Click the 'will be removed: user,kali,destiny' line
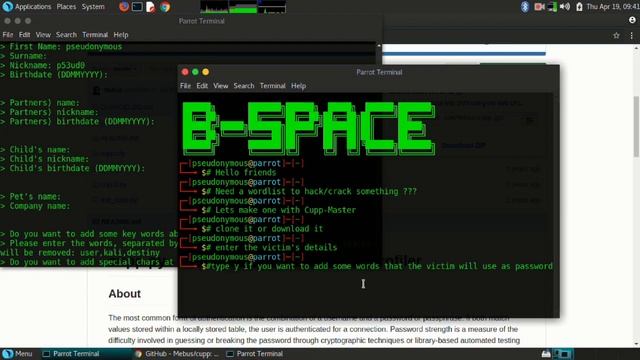This screenshot has width=640, height=360. tap(80, 253)
